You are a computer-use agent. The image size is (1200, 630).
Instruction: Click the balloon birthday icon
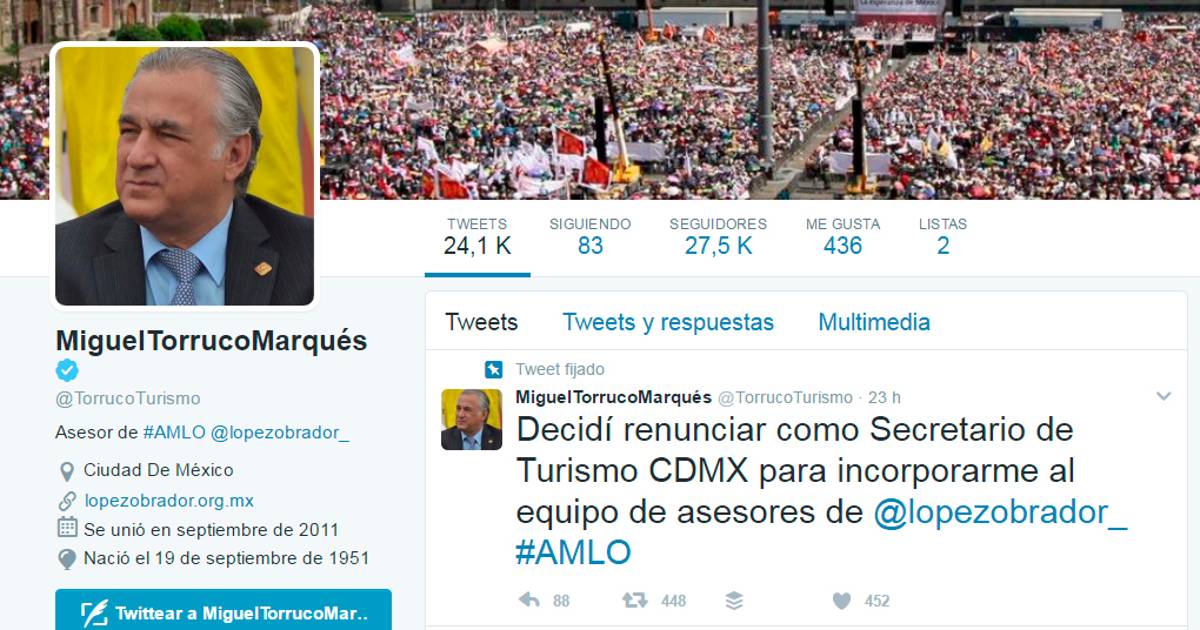coord(67,559)
